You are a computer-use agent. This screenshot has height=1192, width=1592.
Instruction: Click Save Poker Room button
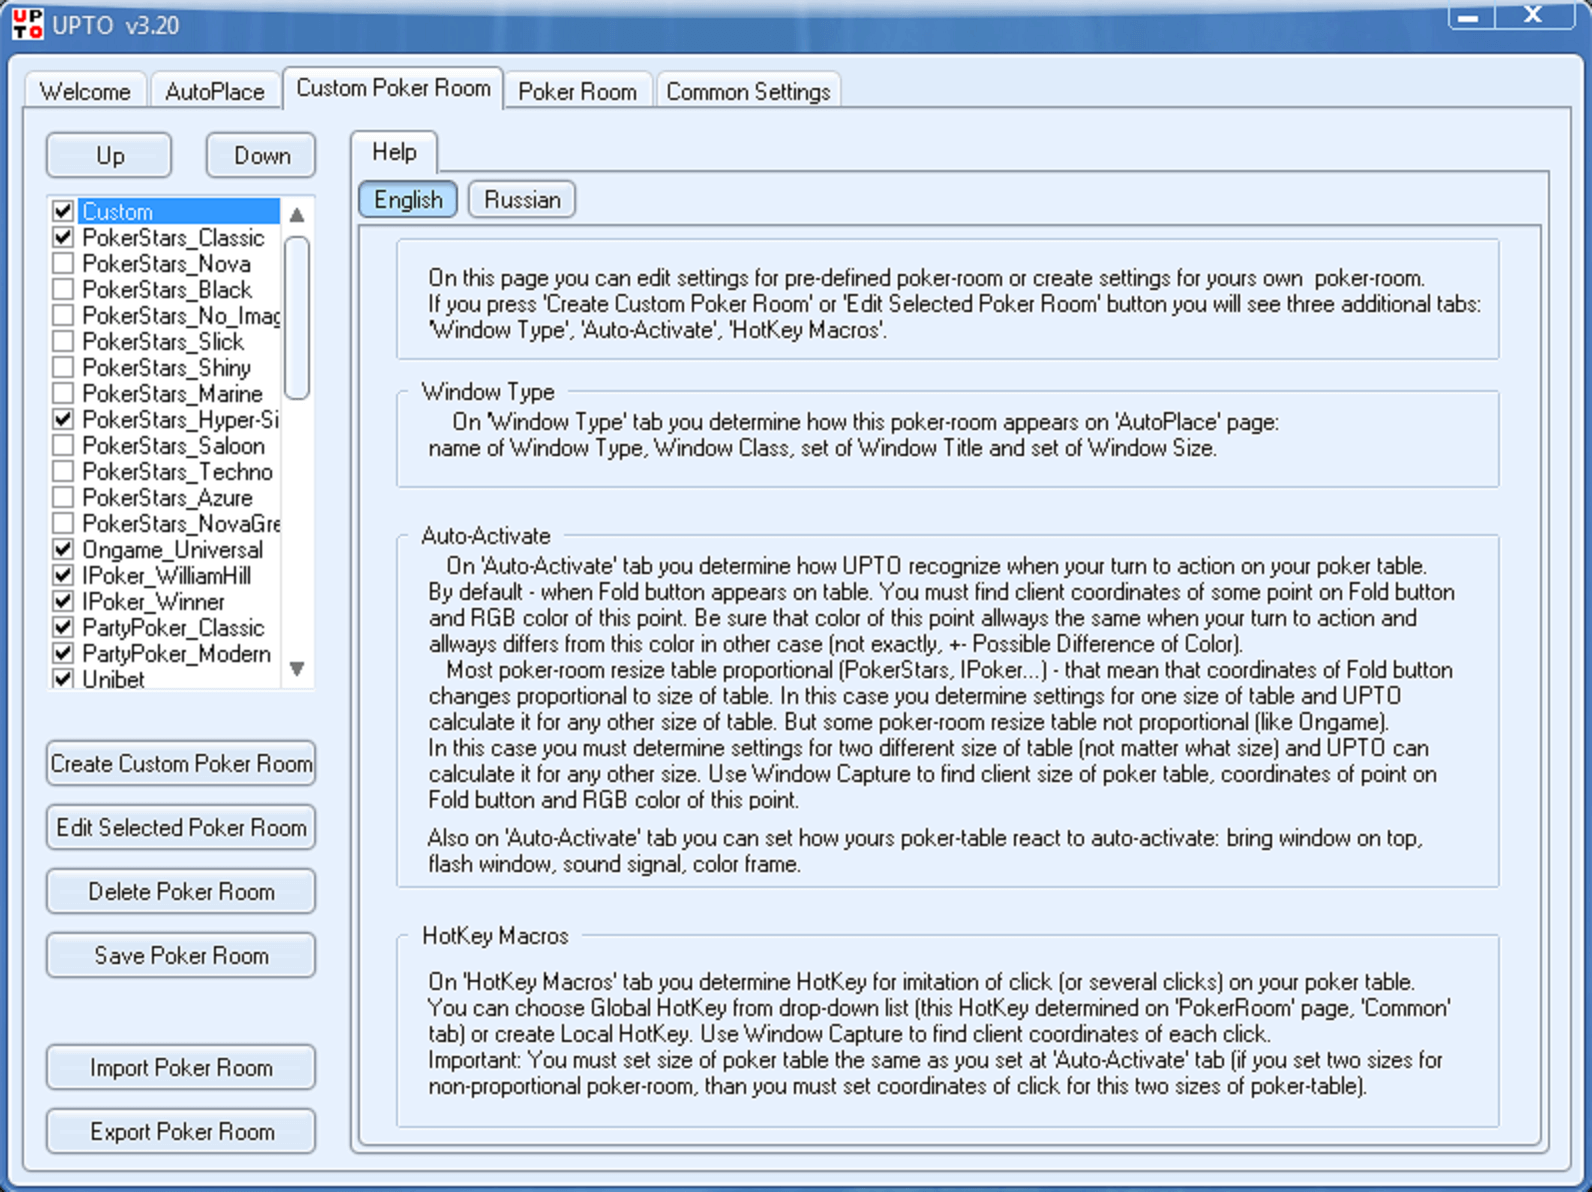[x=181, y=956]
